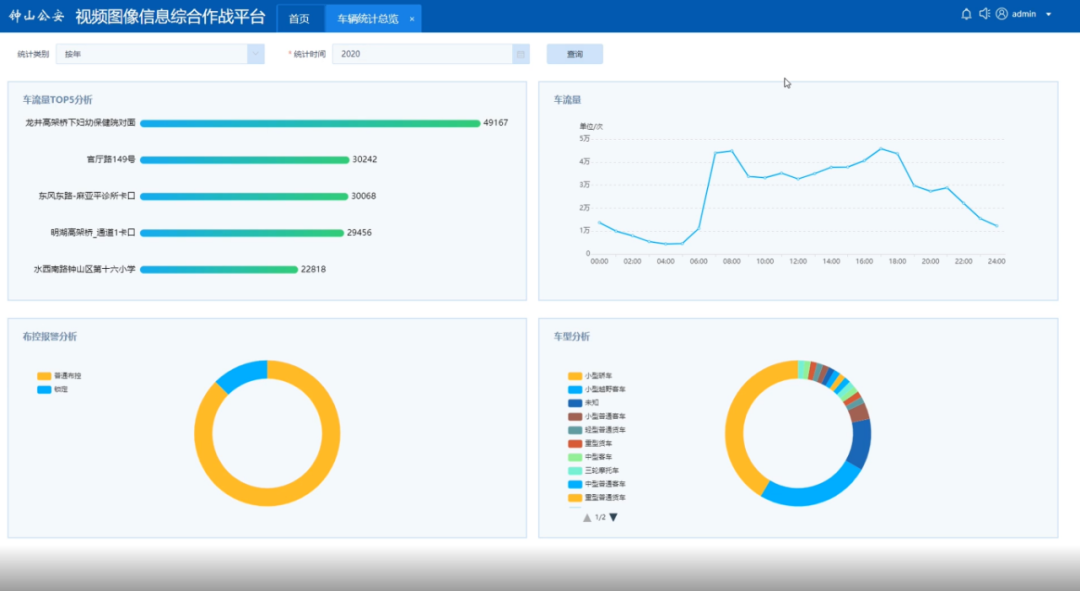This screenshot has width=1080, height=591.
Task: Open the 统计类别 dropdown
Action: click(x=159, y=54)
